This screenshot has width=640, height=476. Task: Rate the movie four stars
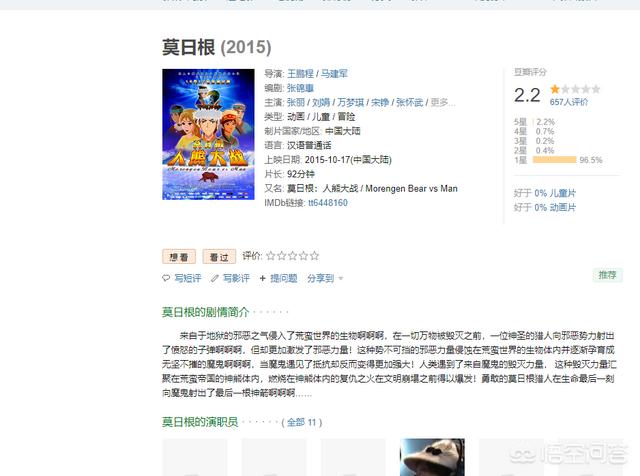coord(303,256)
